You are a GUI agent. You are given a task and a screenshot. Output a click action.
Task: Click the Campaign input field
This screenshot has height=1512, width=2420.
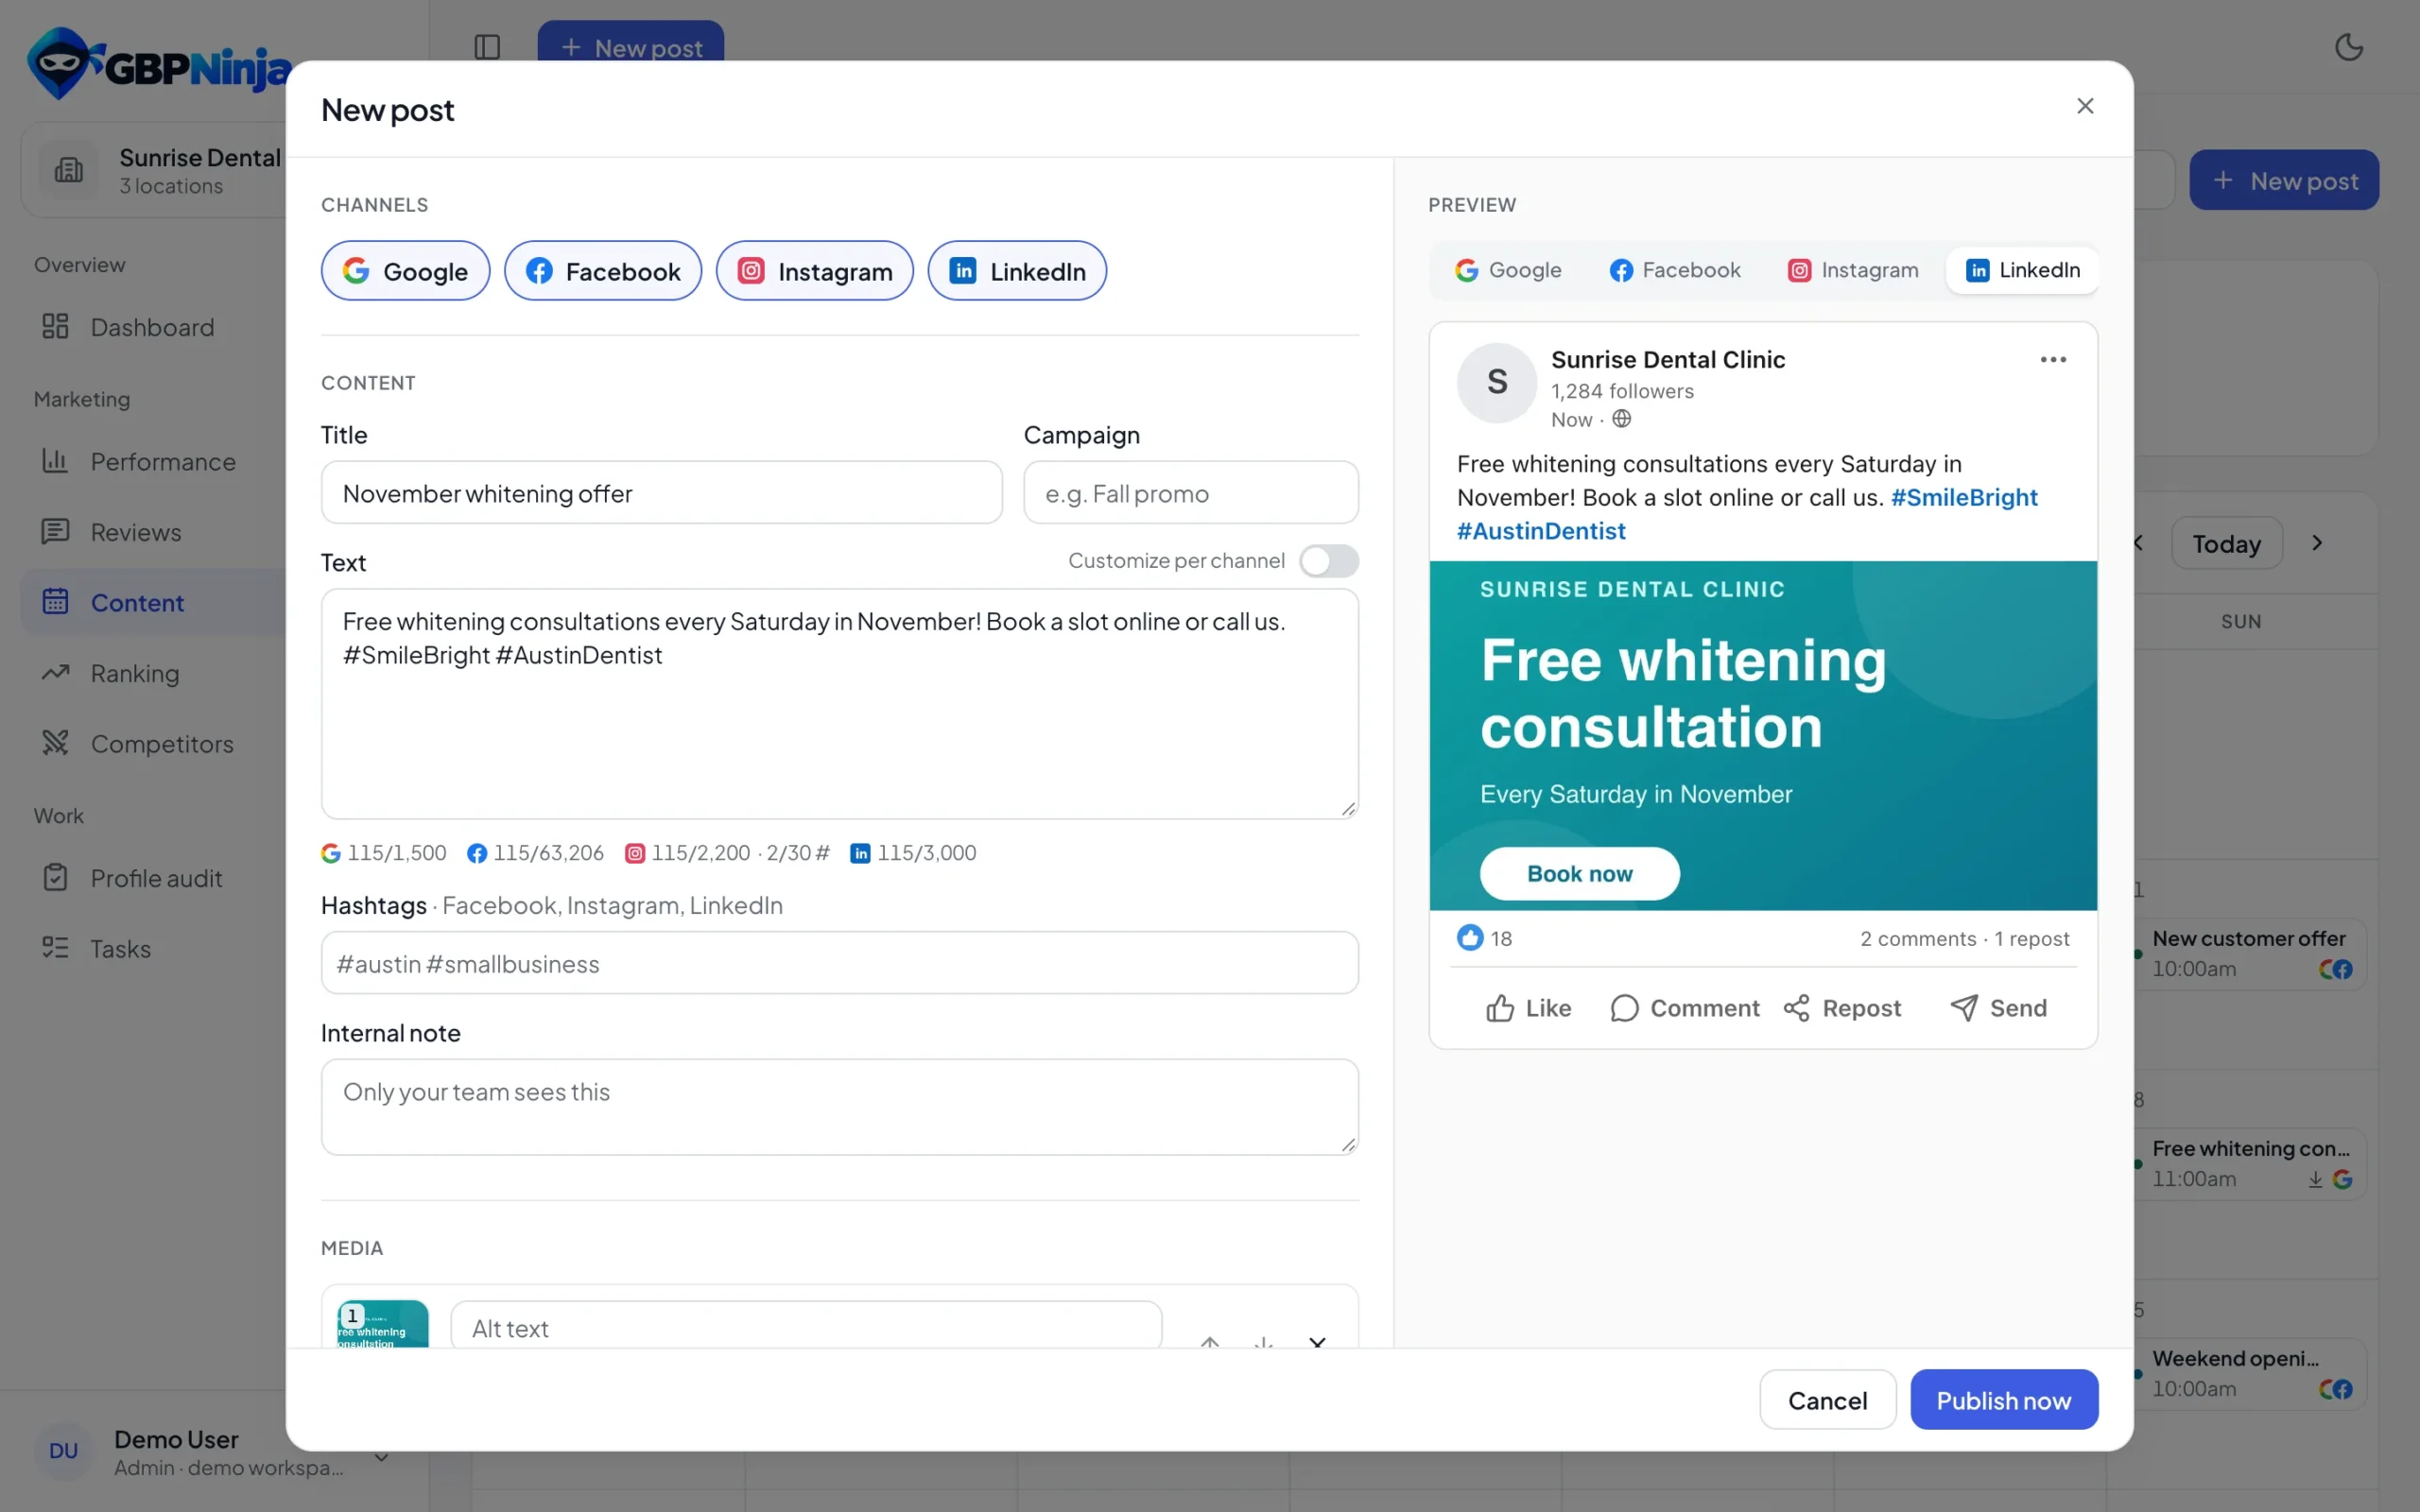(x=1190, y=493)
